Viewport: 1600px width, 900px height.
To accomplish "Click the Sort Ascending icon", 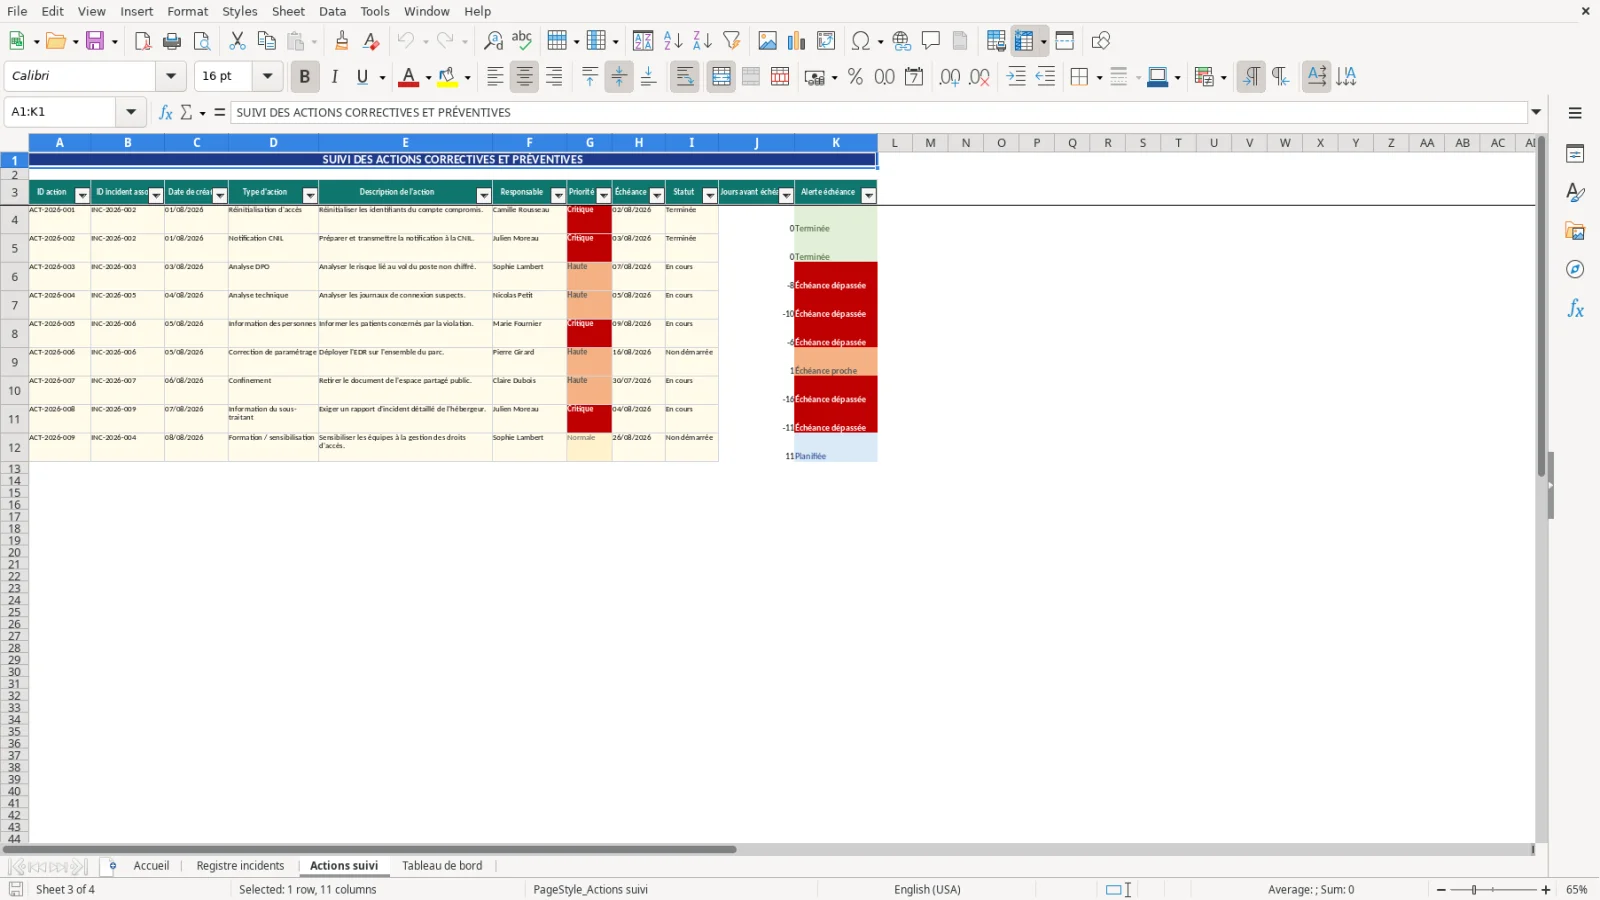I will (x=673, y=41).
